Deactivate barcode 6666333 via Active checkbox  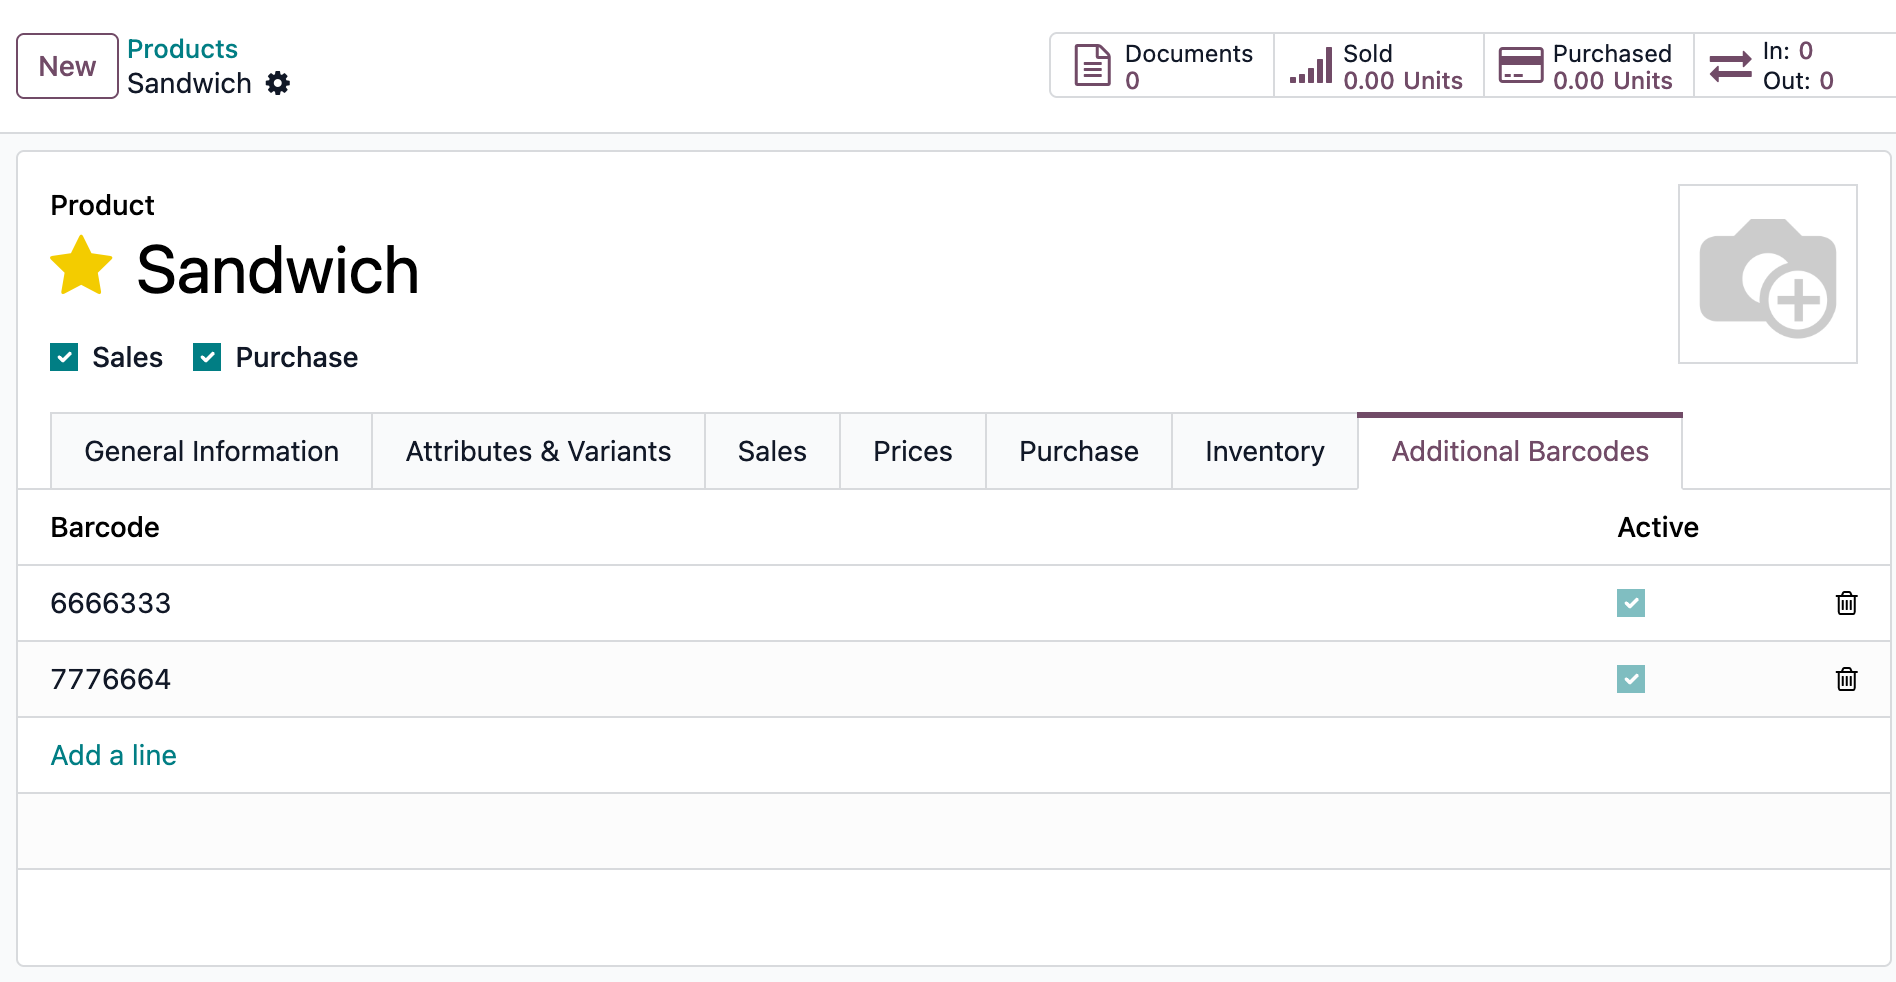[x=1631, y=603]
